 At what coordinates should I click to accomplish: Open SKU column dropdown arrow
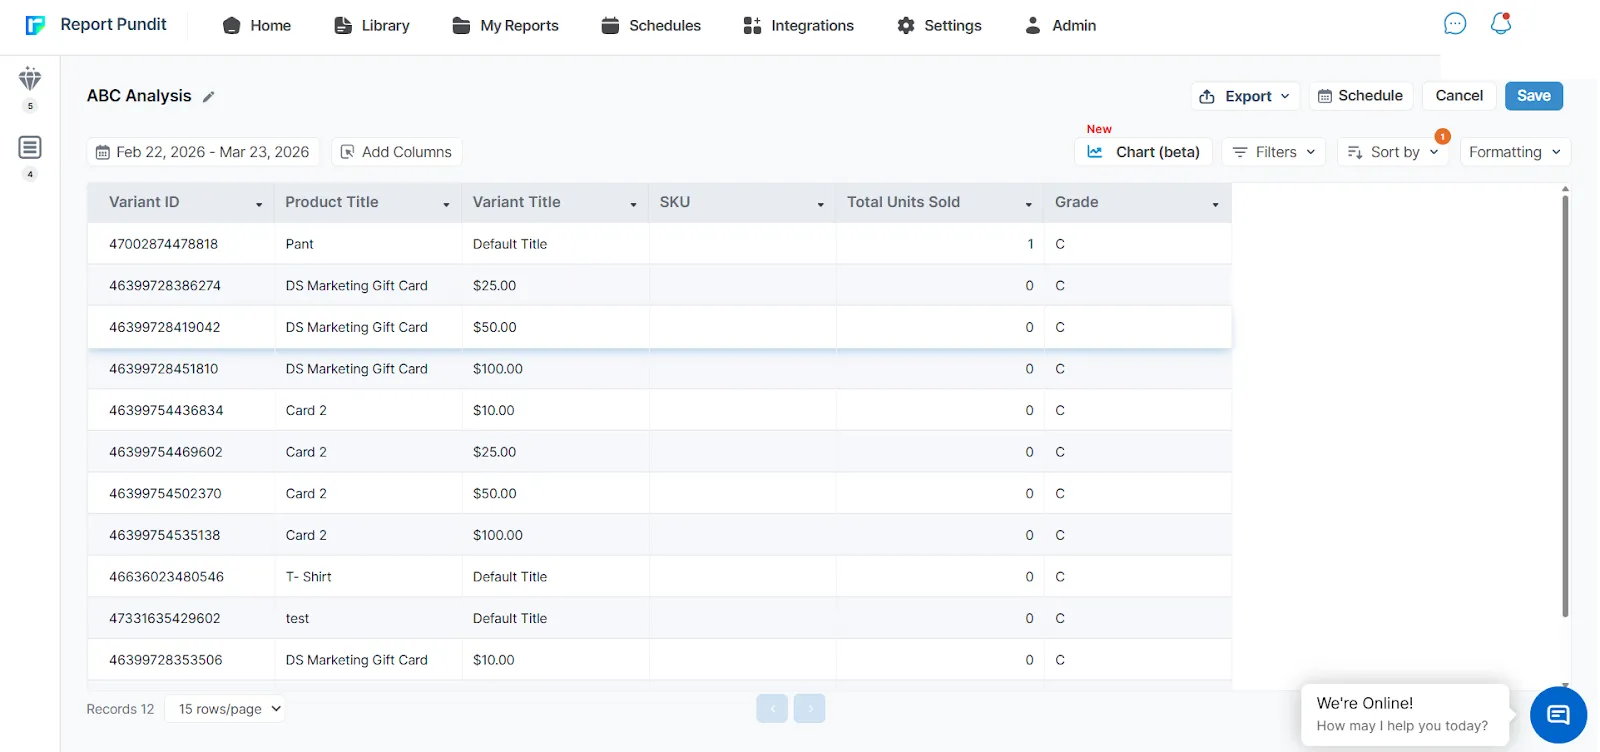coord(820,204)
